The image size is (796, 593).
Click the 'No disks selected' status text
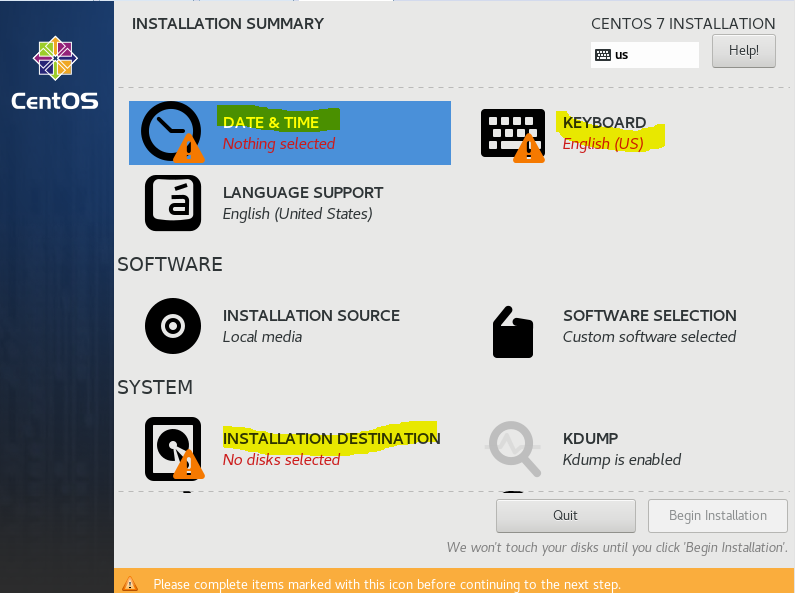[281, 459]
